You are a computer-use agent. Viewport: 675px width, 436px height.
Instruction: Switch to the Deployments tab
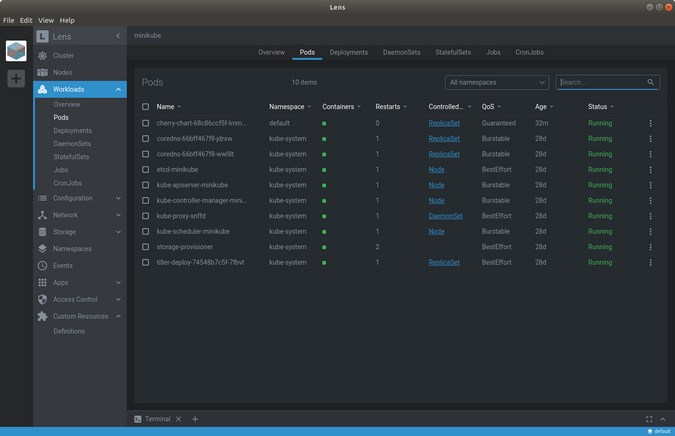pyautogui.click(x=349, y=52)
